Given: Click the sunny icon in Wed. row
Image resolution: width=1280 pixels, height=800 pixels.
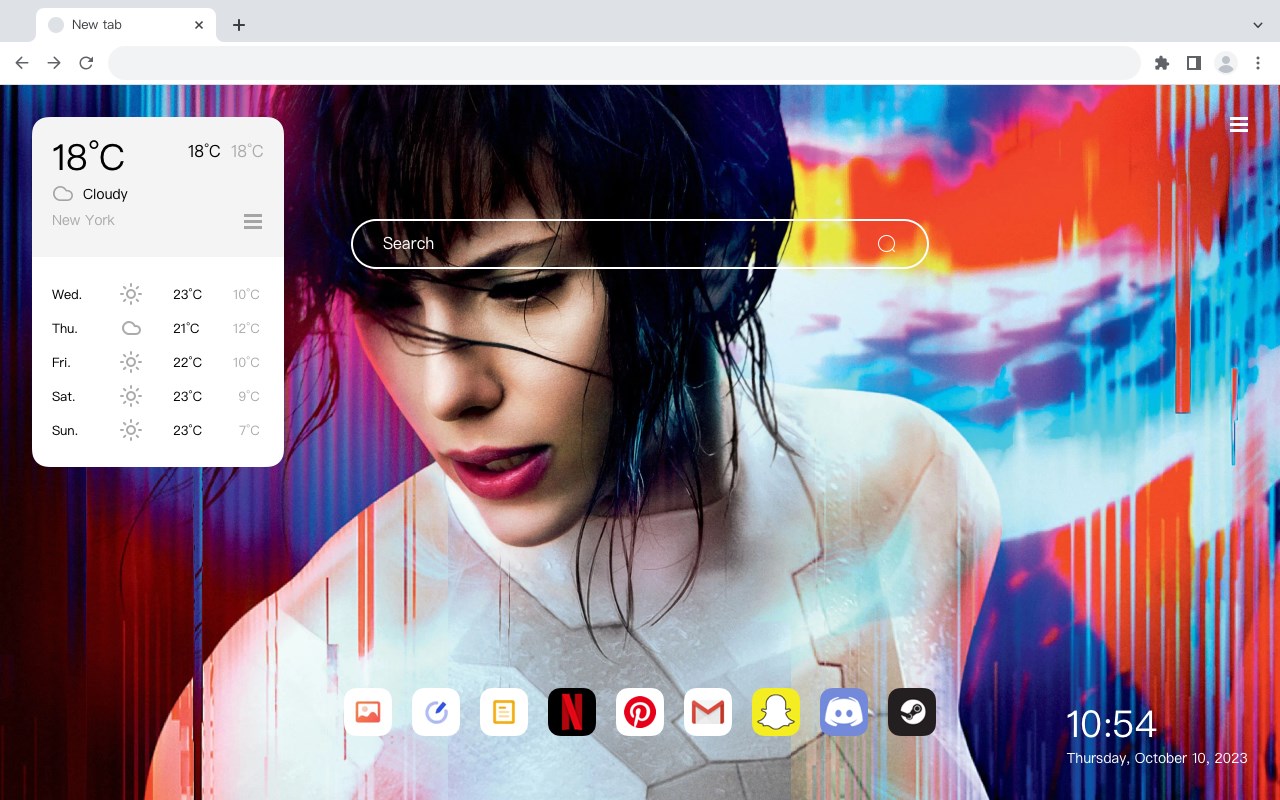Looking at the screenshot, I should click(x=131, y=294).
